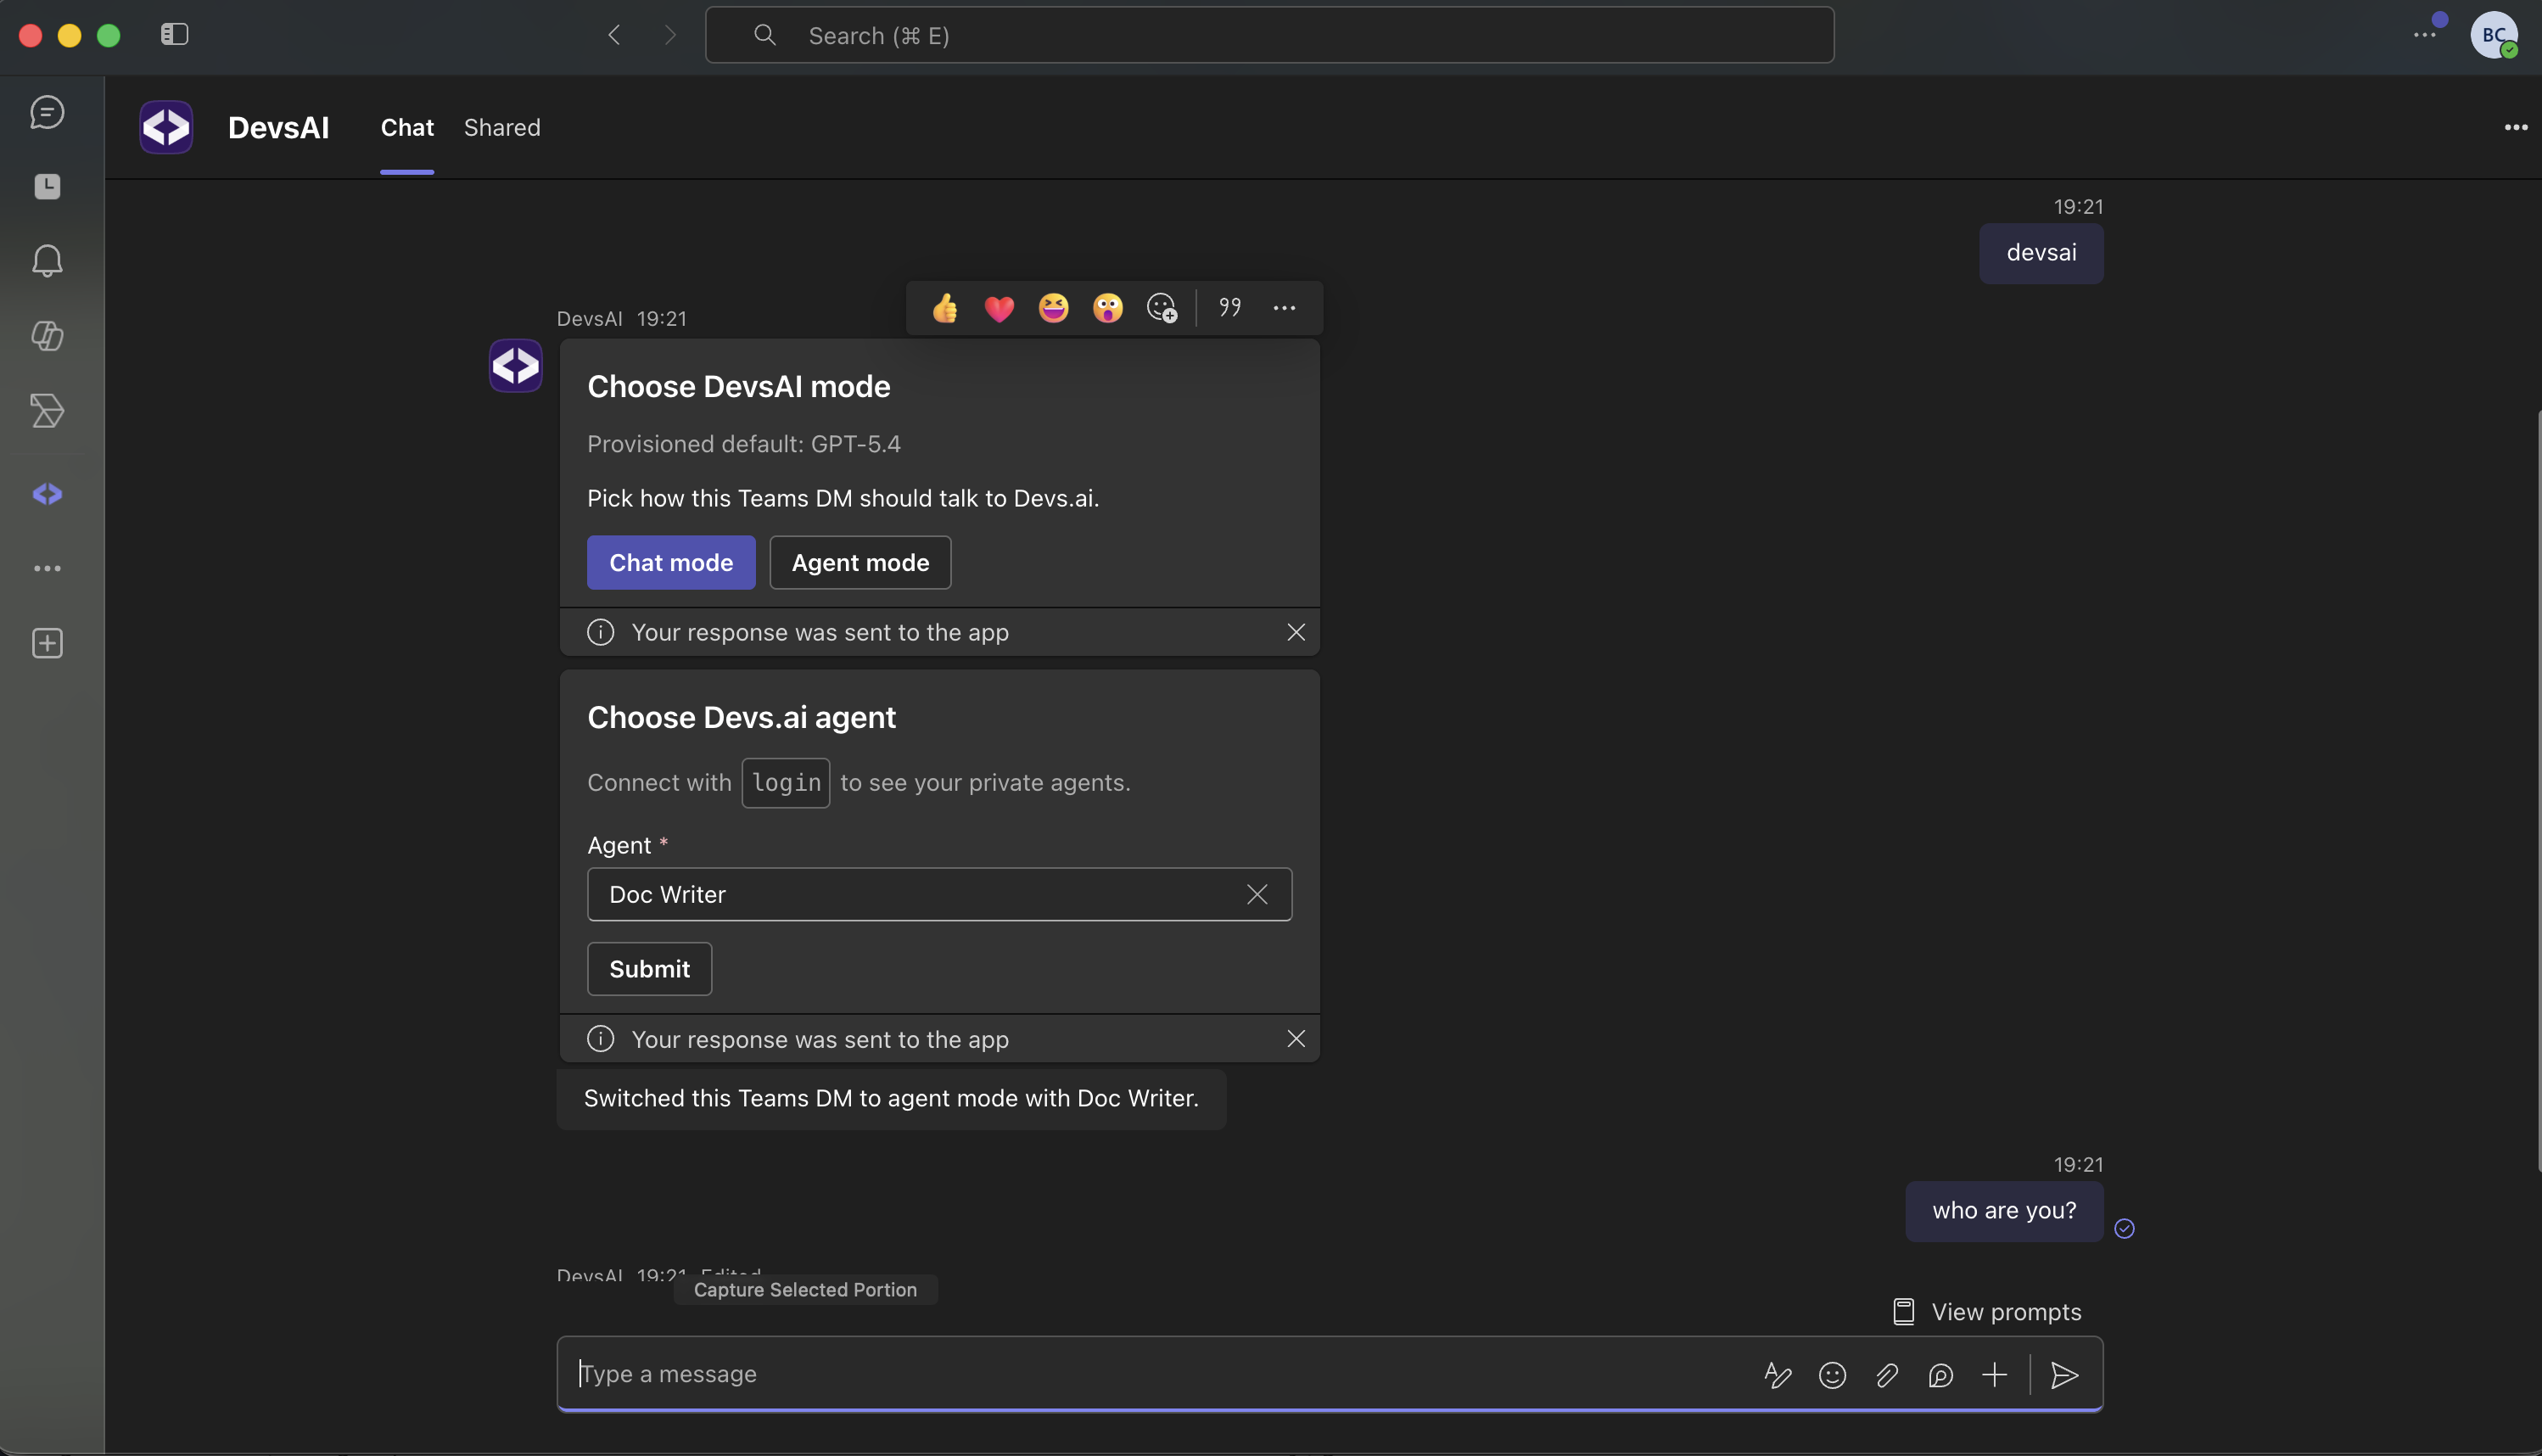Add an app with the sidebar plus icon
Screen dimensions: 2542x1456
click(47, 643)
